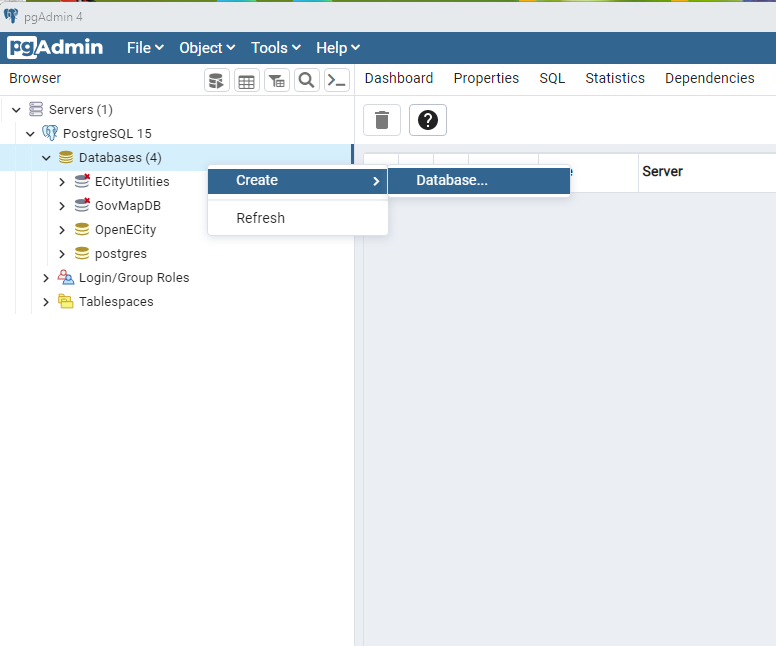Select Database... from Create submenu

point(479,181)
